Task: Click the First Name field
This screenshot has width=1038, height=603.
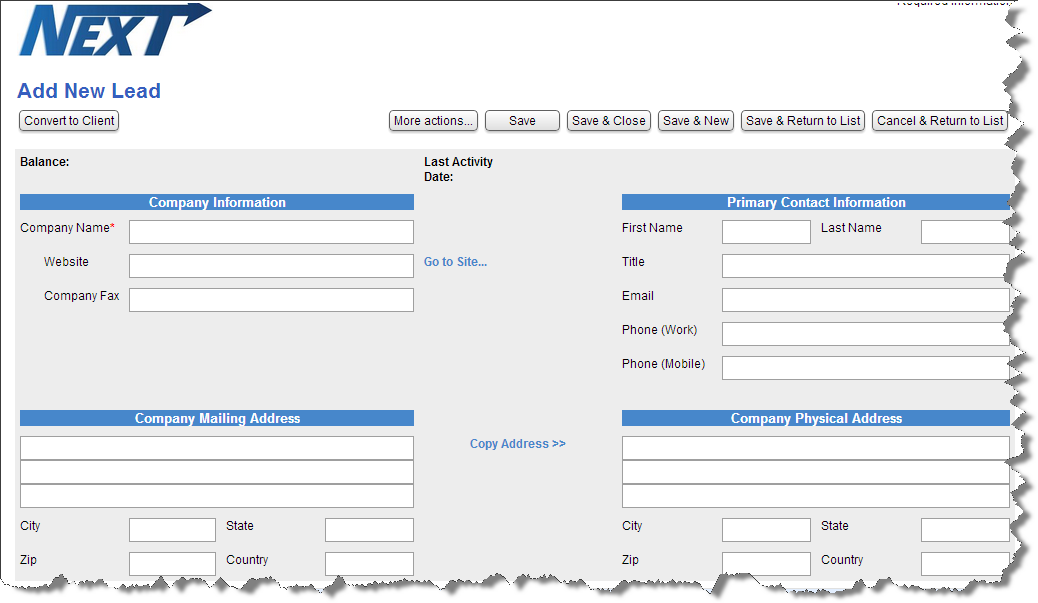Action: 766,232
